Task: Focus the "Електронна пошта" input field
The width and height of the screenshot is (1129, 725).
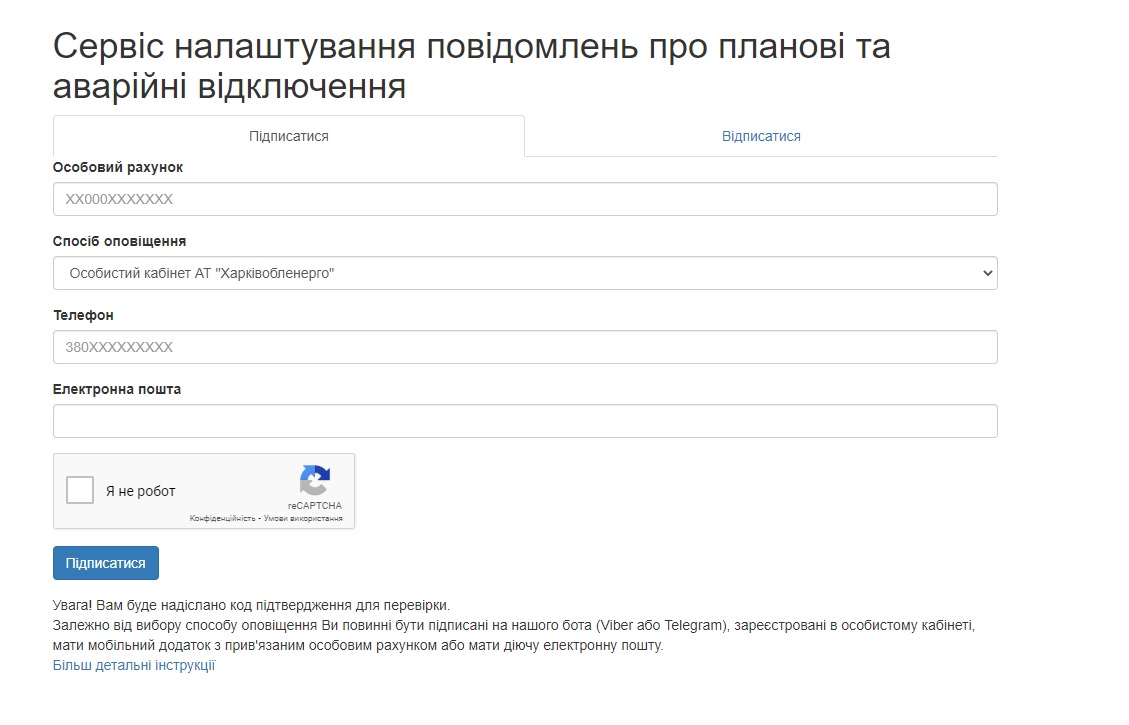Action: click(524, 421)
